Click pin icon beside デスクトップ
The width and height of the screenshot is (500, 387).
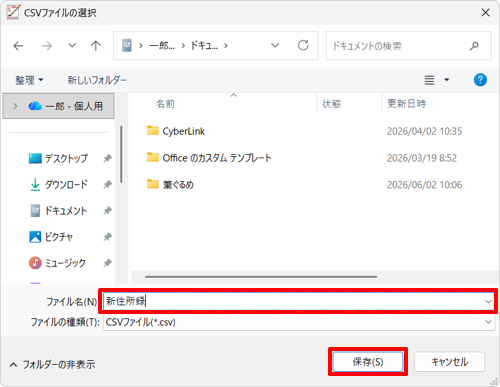pos(107,158)
